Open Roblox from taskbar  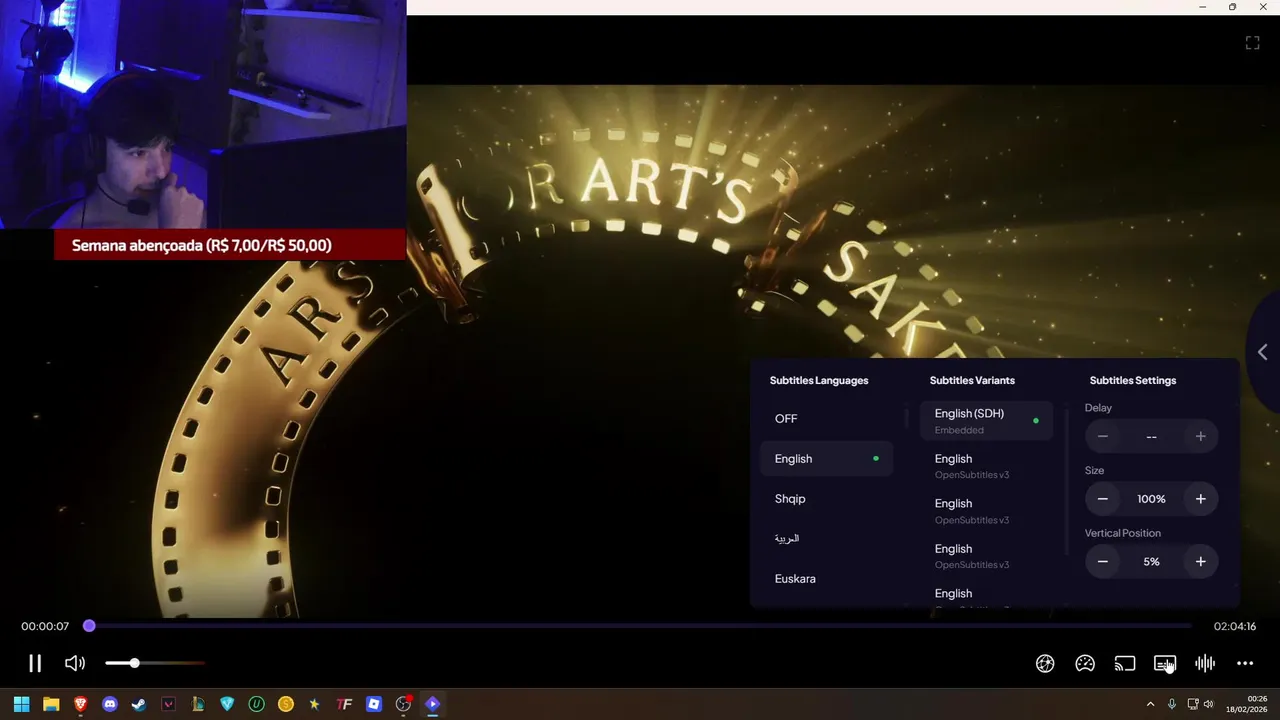pyautogui.click(x=374, y=704)
